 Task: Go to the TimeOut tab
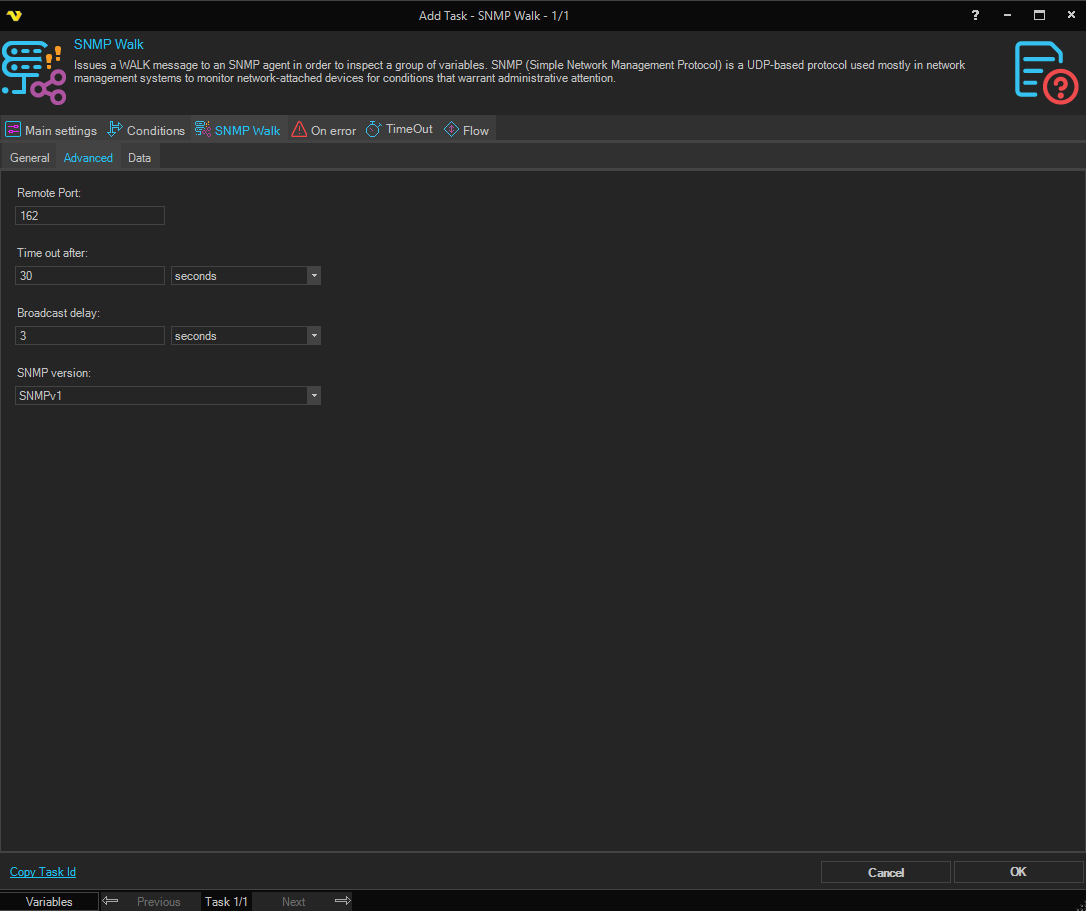click(x=400, y=130)
